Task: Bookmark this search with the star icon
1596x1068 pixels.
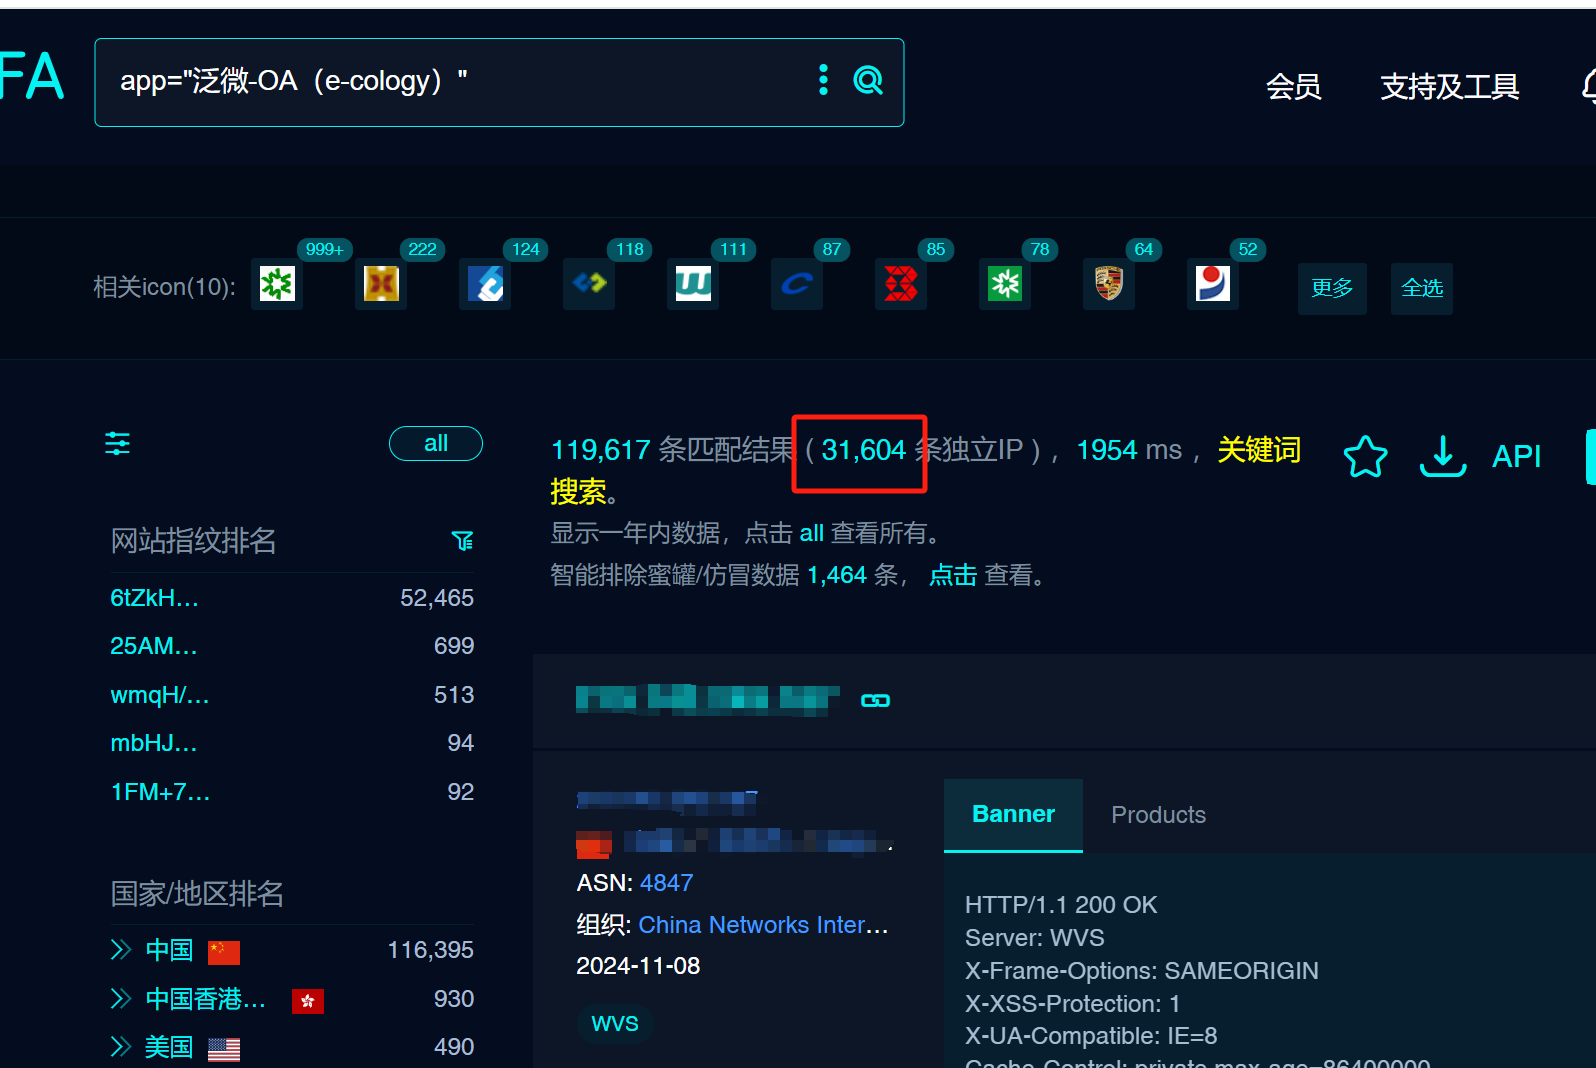Action: [1365, 456]
